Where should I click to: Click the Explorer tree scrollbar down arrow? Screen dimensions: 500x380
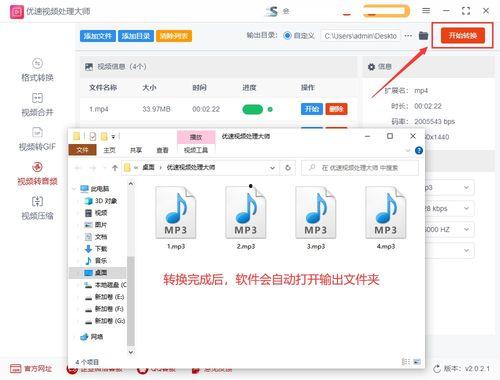click(131, 352)
